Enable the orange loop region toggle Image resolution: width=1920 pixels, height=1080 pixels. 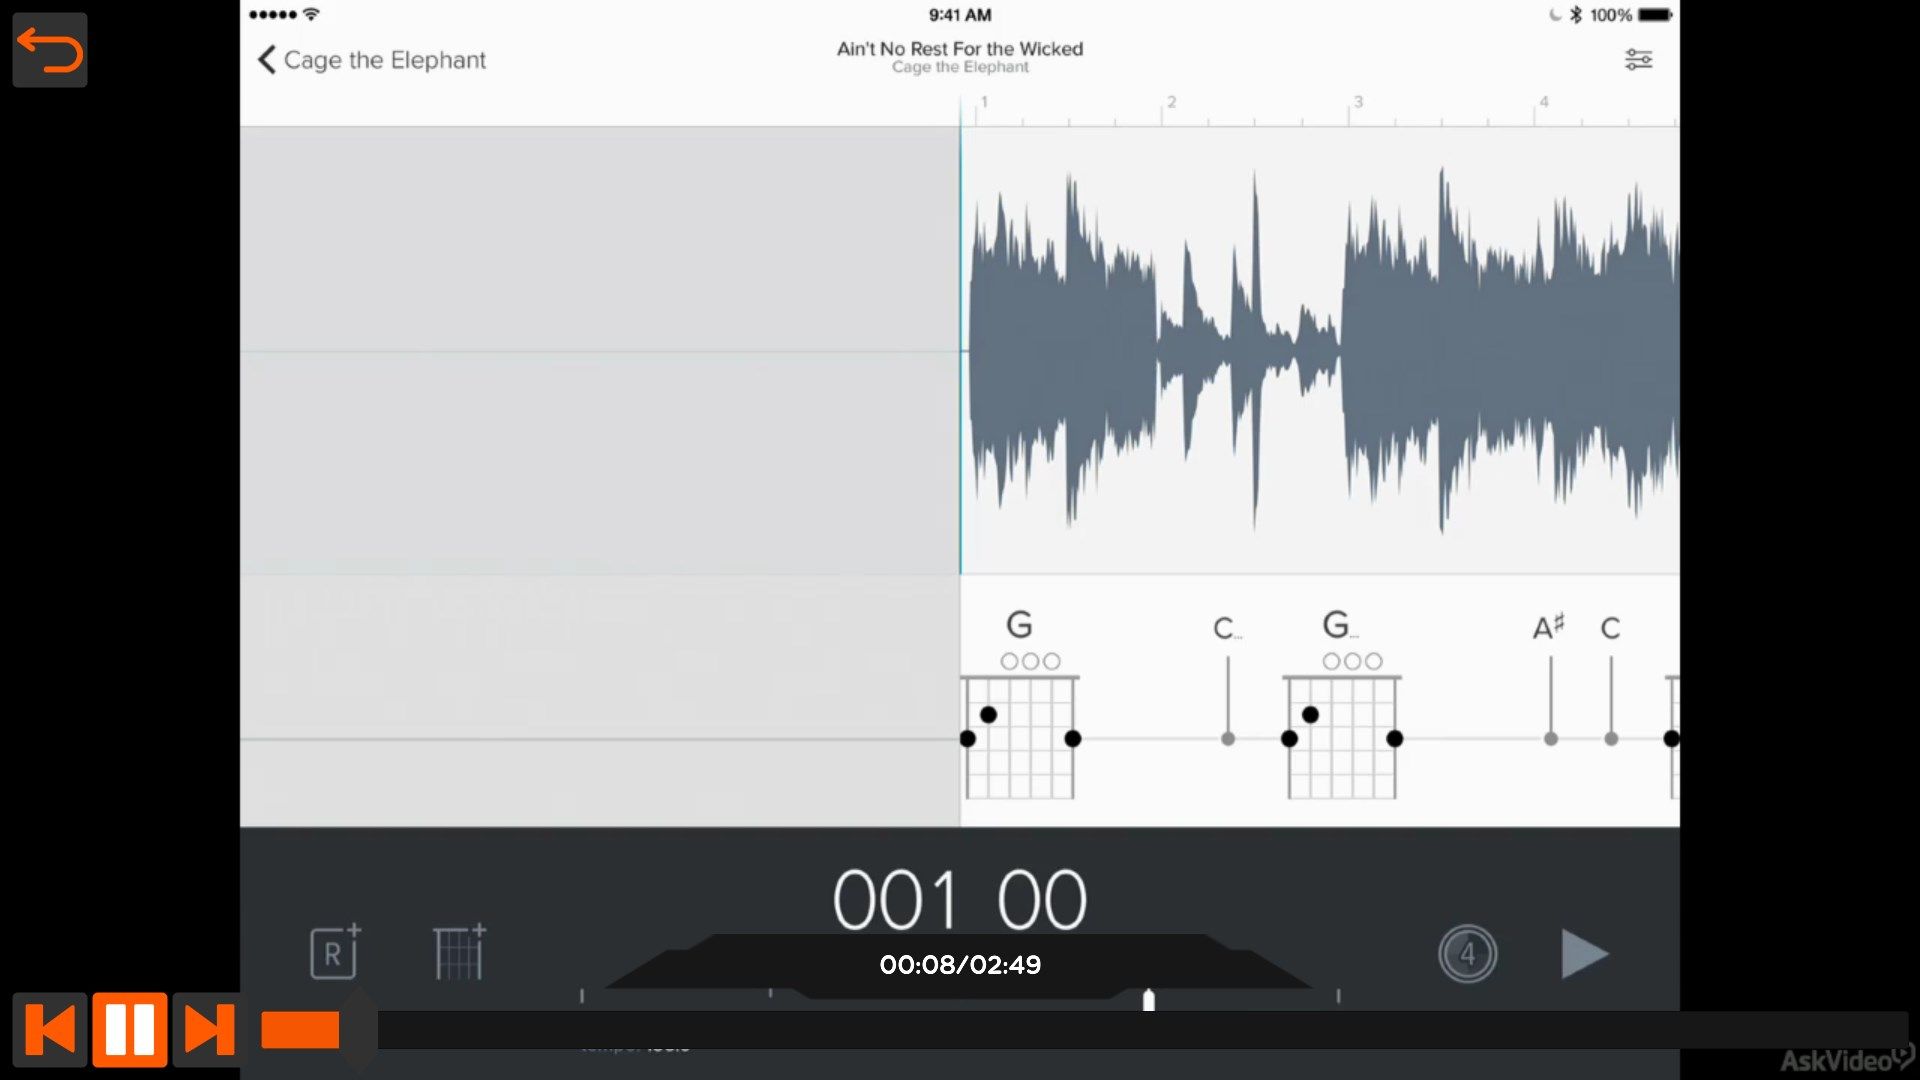click(299, 1030)
